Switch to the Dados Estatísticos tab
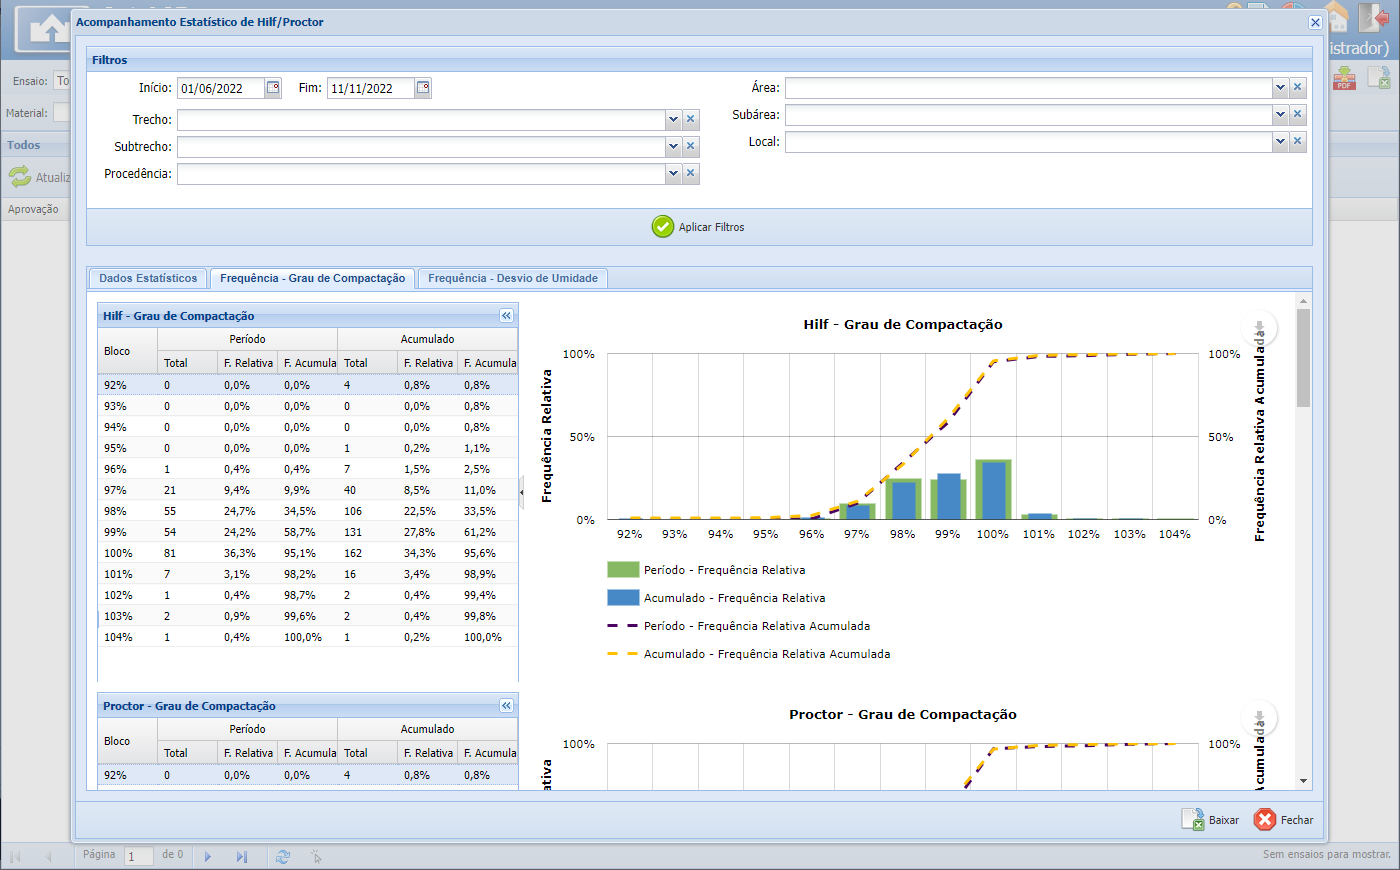The width and height of the screenshot is (1400, 870). (148, 278)
